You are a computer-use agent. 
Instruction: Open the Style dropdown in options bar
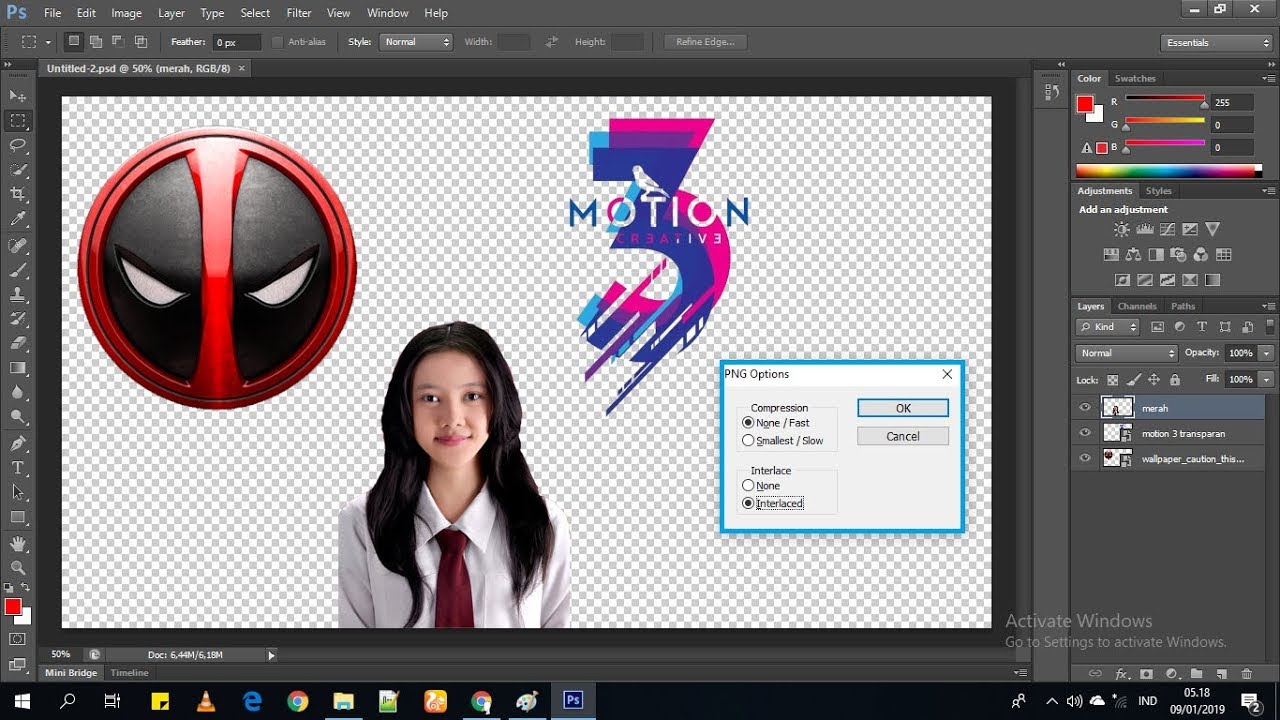[x=417, y=42]
